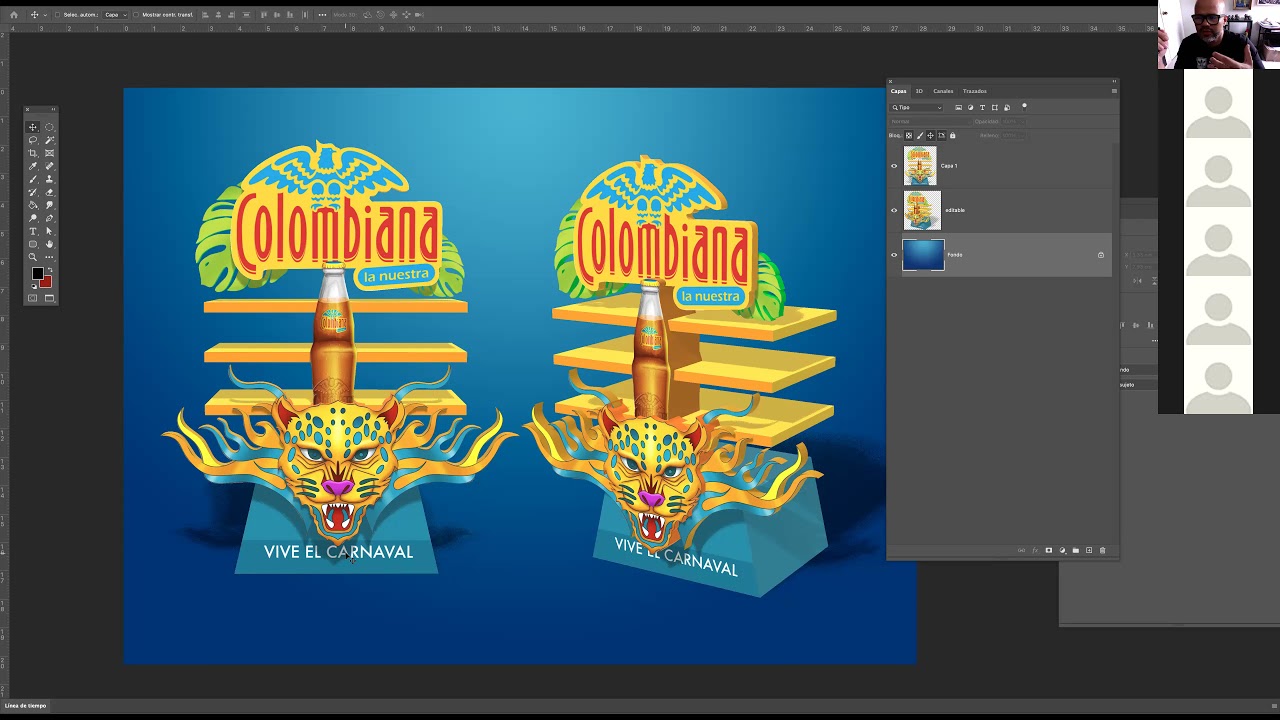Image resolution: width=1280 pixels, height=720 pixels.
Task: Select the Rounded Rectangle shape tool
Action: coord(33,244)
